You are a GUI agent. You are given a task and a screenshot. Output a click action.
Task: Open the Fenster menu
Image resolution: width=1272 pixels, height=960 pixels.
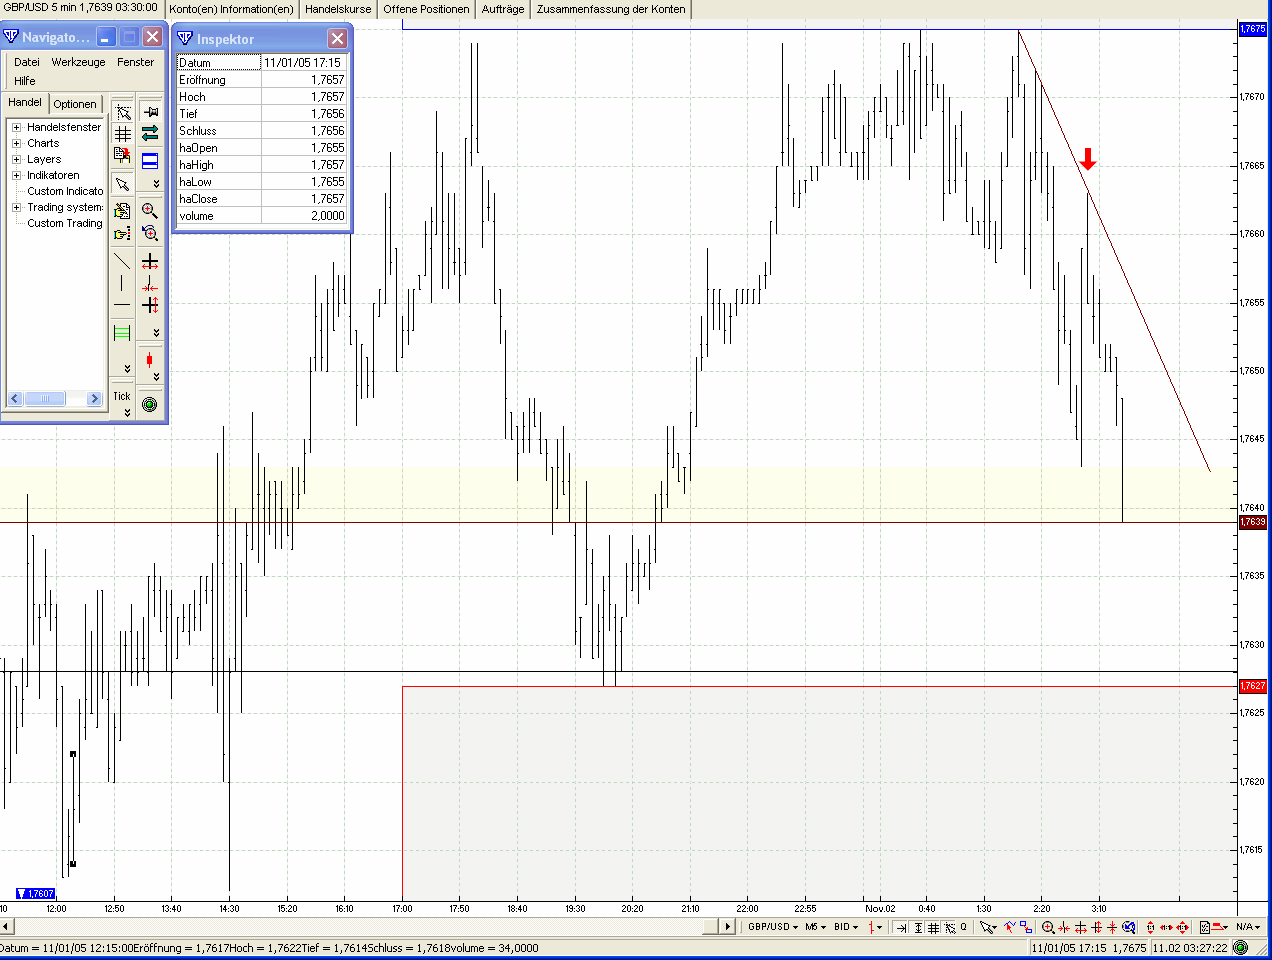(135, 62)
